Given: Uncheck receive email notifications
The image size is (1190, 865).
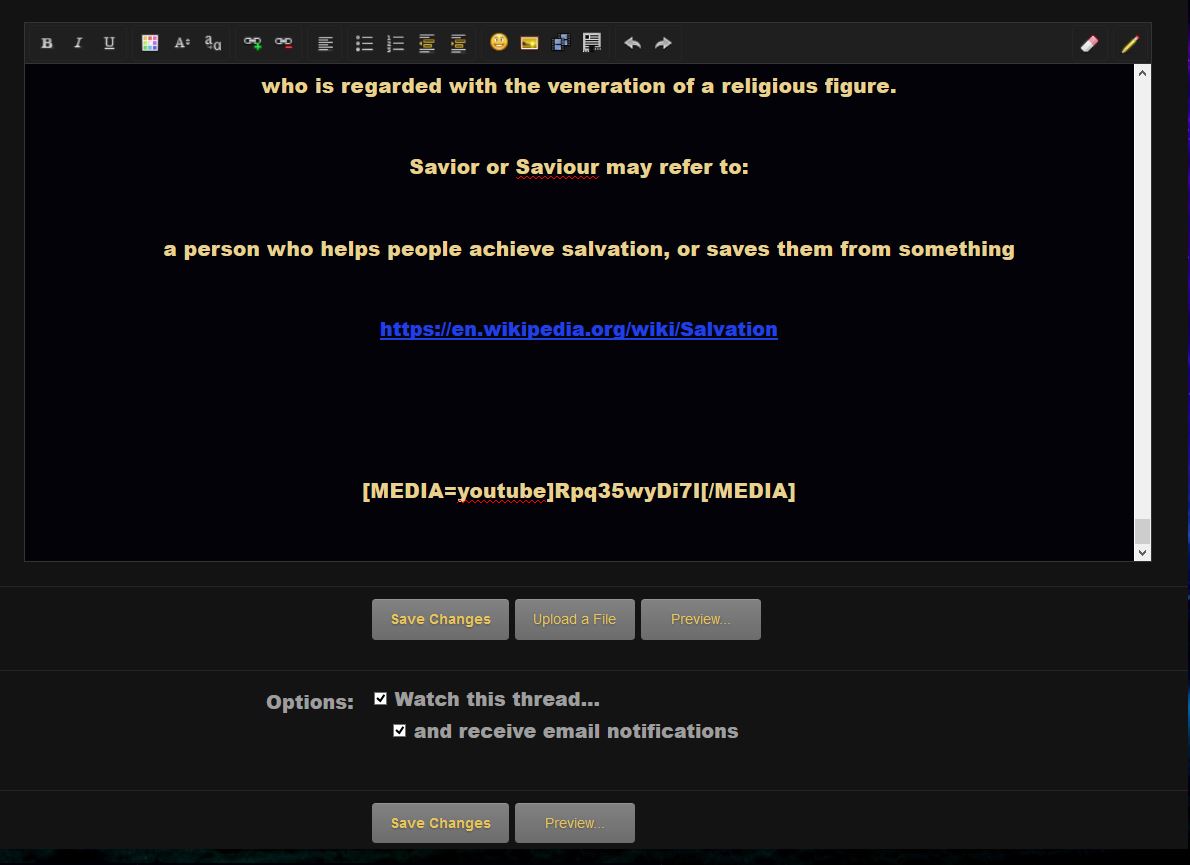Looking at the screenshot, I should click(400, 731).
